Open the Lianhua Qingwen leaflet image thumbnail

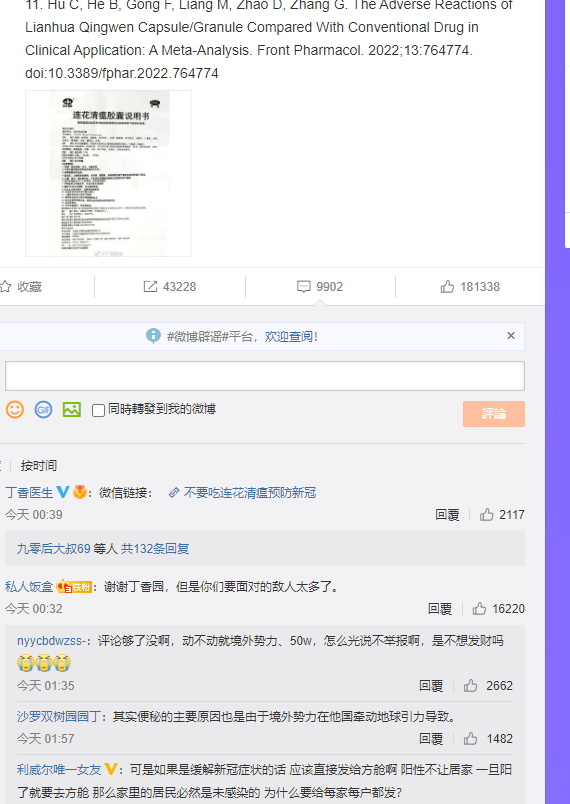point(108,173)
